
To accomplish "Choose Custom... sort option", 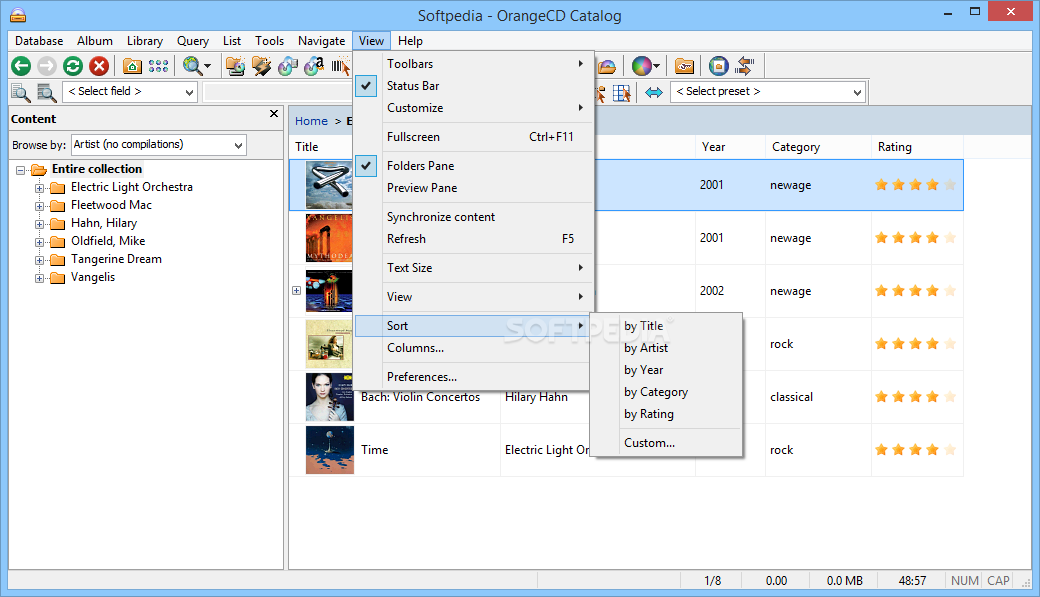I will [x=666, y=442].
